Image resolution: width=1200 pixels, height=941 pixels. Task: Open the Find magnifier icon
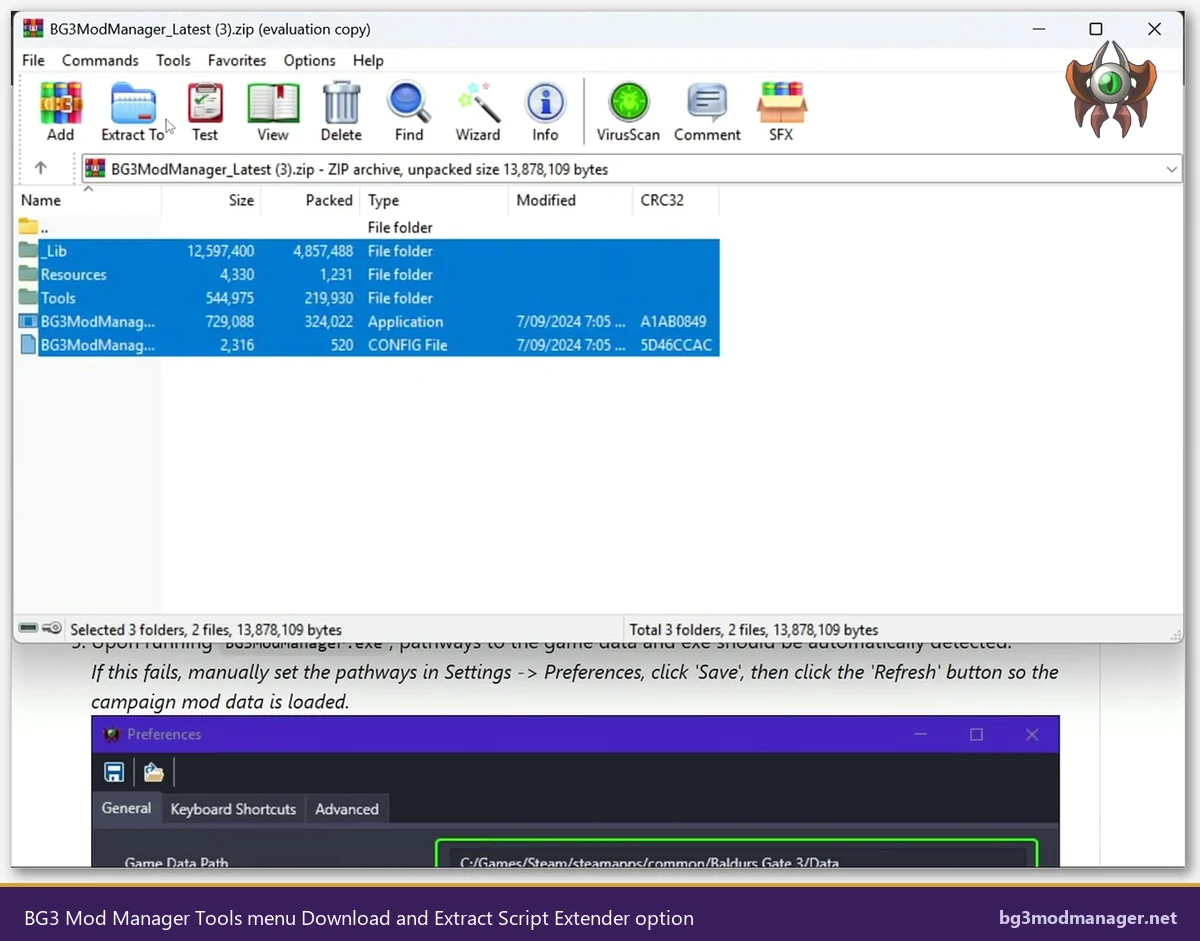(409, 103)
